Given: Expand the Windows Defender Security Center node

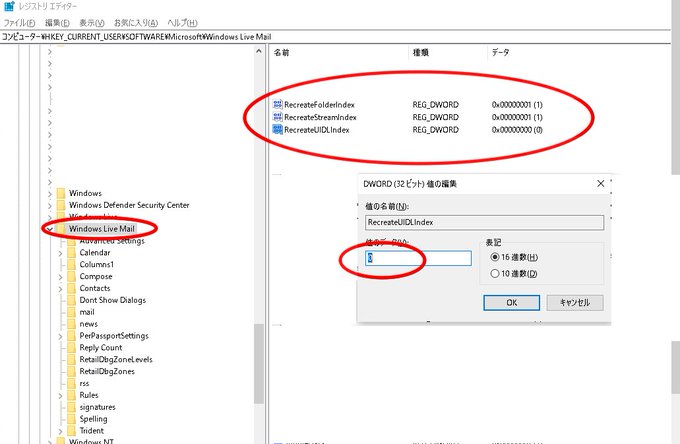Looking at the screenshot, I should (x=50, y=206).
